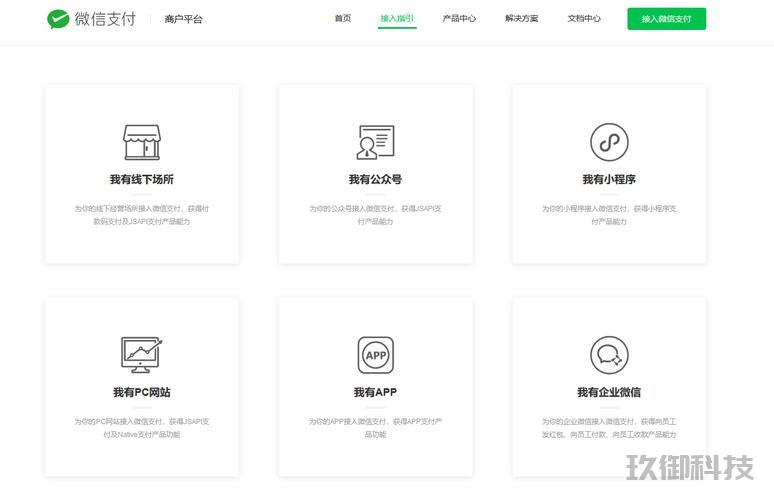The image size is (774, 500).
Task: Click the PC monitor chart icon
Action: [x=142, y=355]
